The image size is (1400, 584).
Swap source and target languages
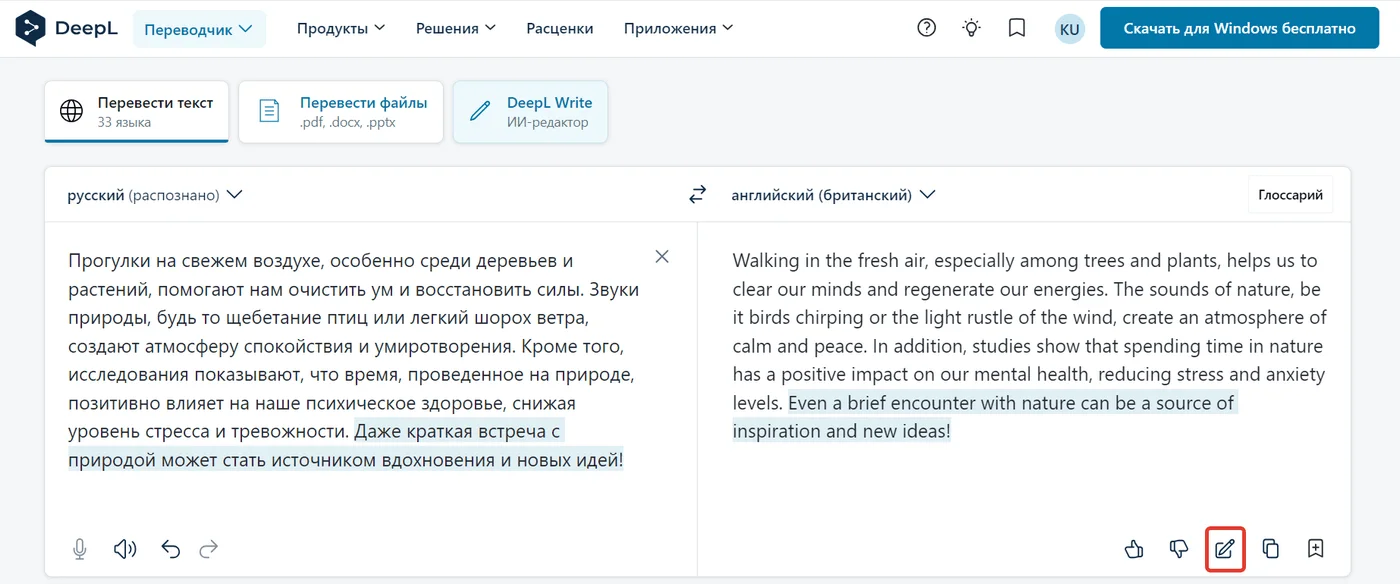coord(698,195)
